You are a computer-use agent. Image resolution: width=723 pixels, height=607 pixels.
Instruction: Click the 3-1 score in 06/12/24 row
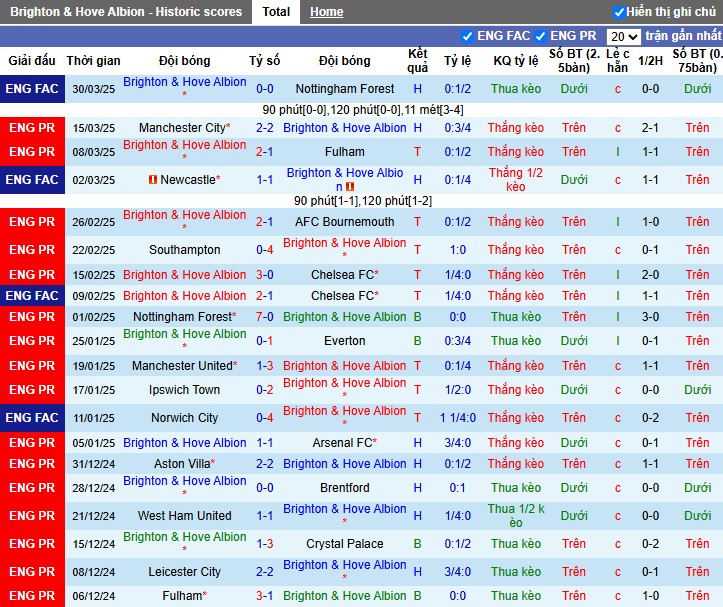coord(265,596)
